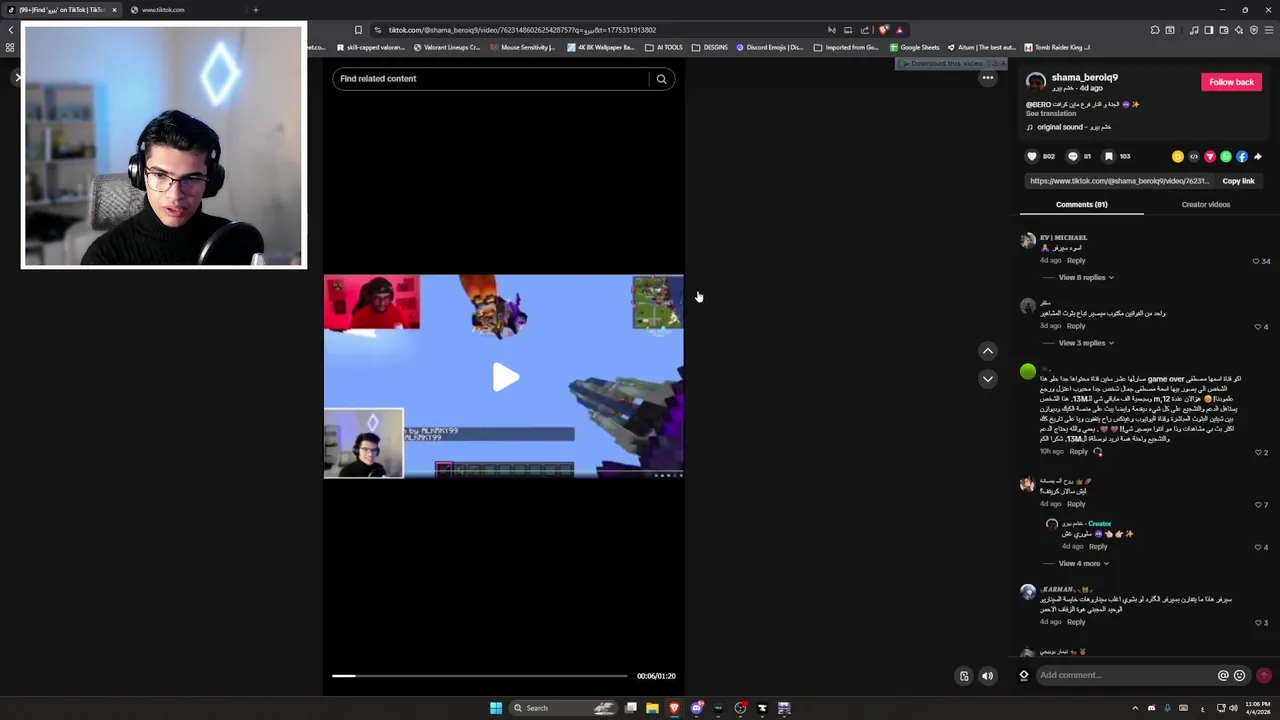Switch to the Creator videos tab
1280x720 pixels.
[1206, 204]
